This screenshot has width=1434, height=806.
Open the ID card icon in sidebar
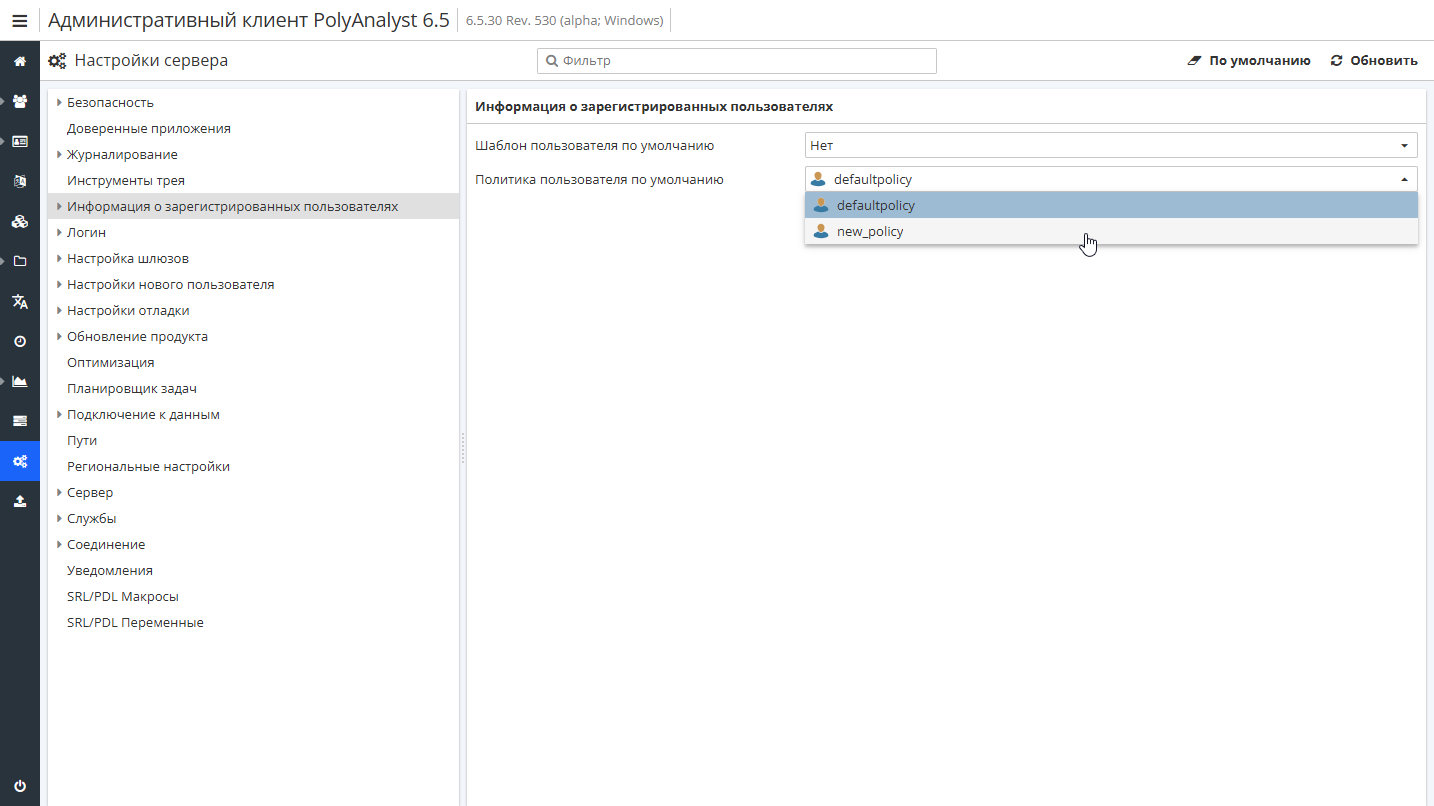point(20,141)
